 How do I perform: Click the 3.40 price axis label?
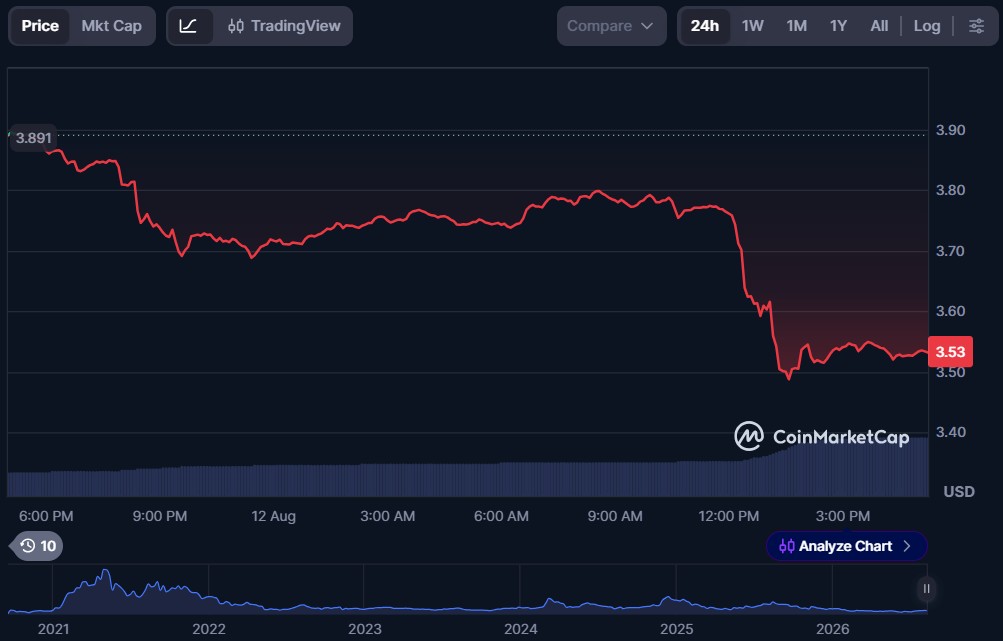point(950,432)
